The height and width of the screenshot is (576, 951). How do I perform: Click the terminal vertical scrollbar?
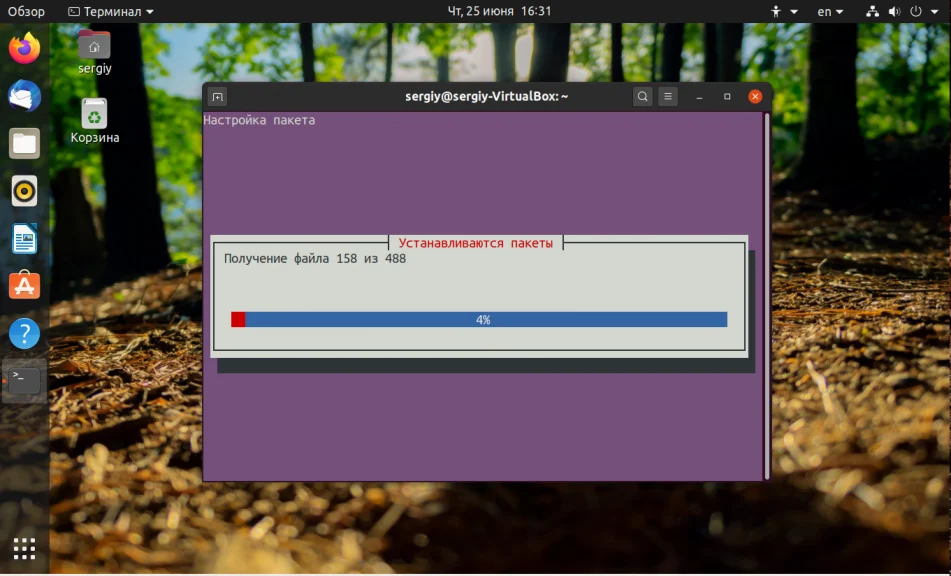point(767,296)
